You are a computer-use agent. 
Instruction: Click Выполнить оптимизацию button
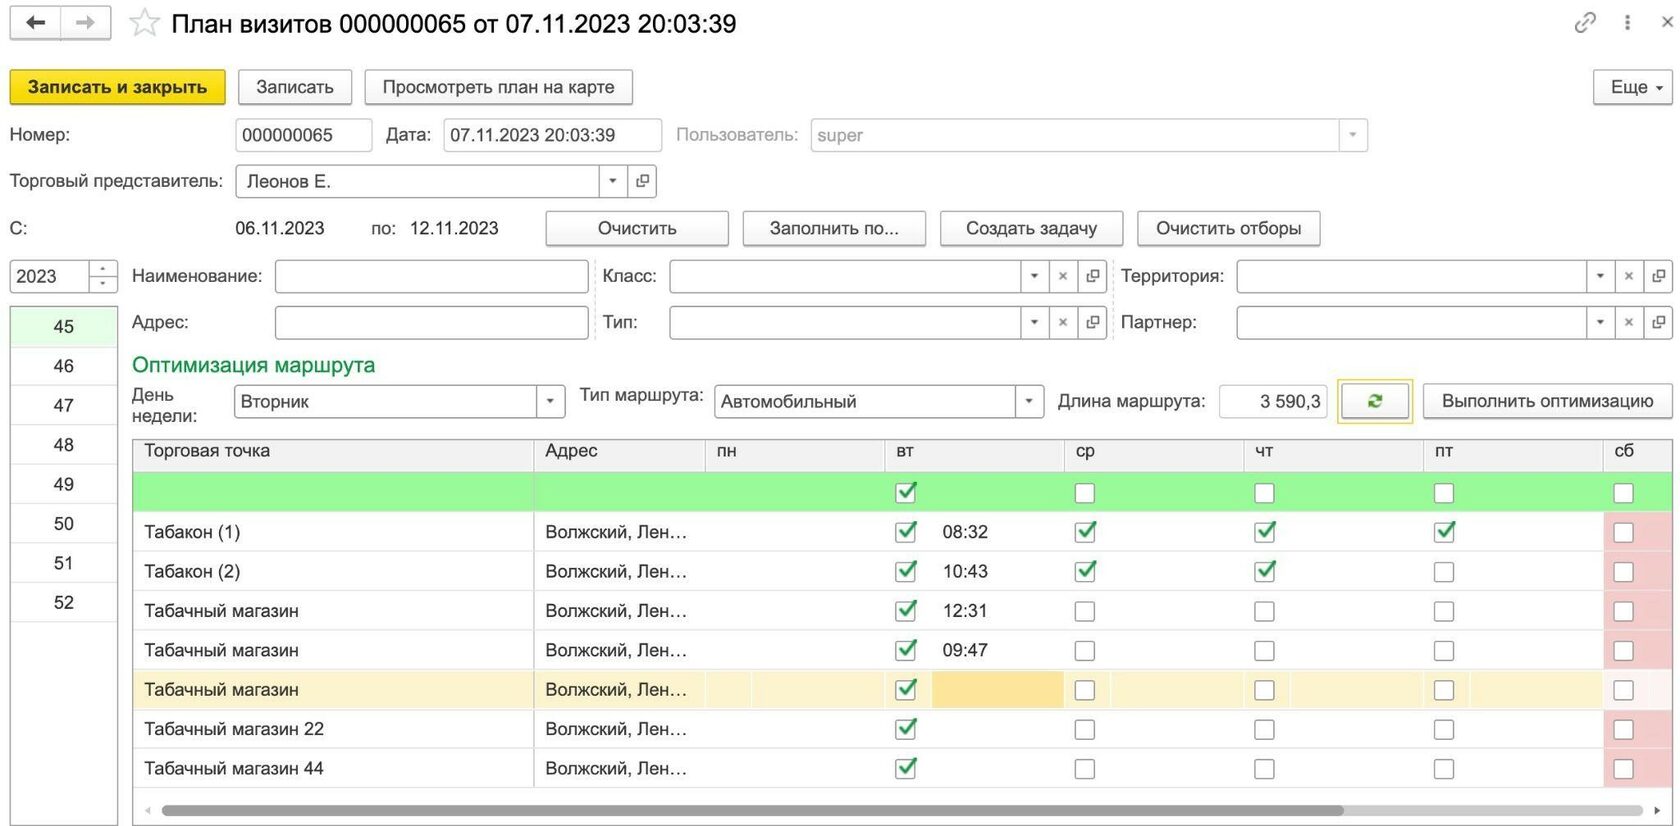1547,401
